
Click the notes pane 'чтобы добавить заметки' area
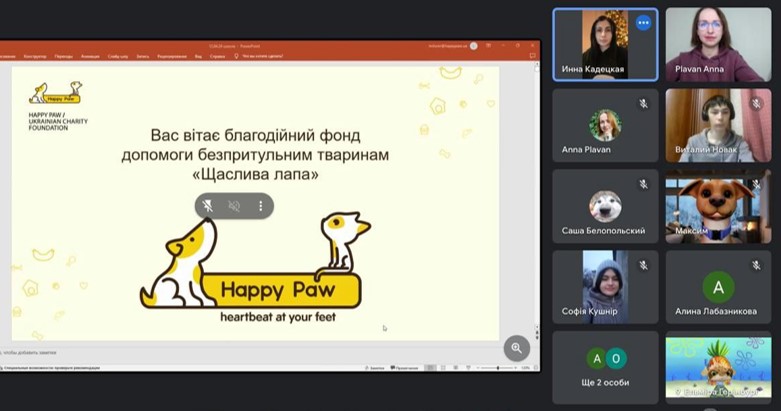[30, 352]
